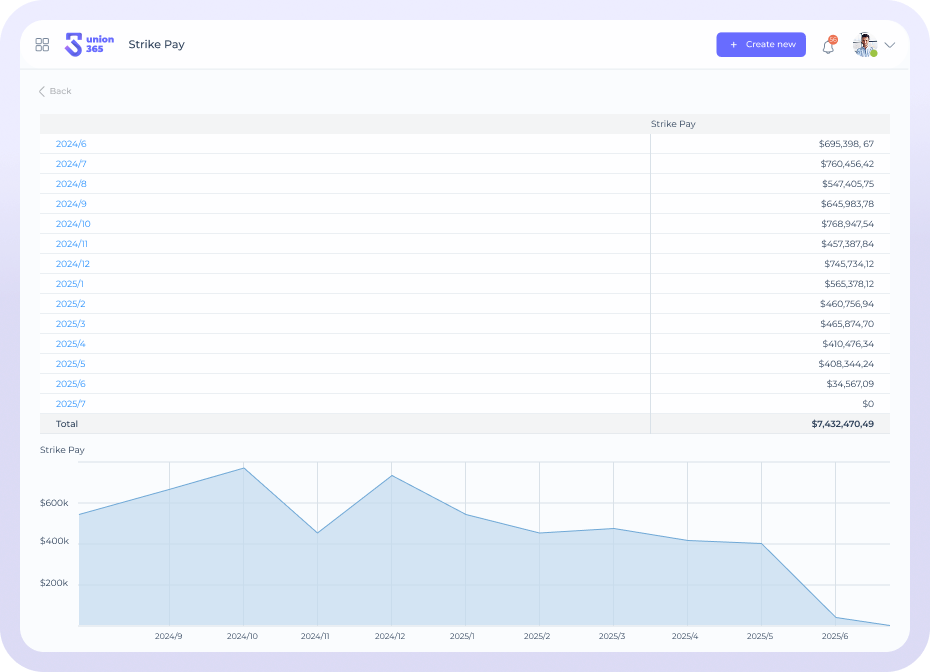Click the Create new button
This screenshot has width=930, height=672.
tap(761, 45)
